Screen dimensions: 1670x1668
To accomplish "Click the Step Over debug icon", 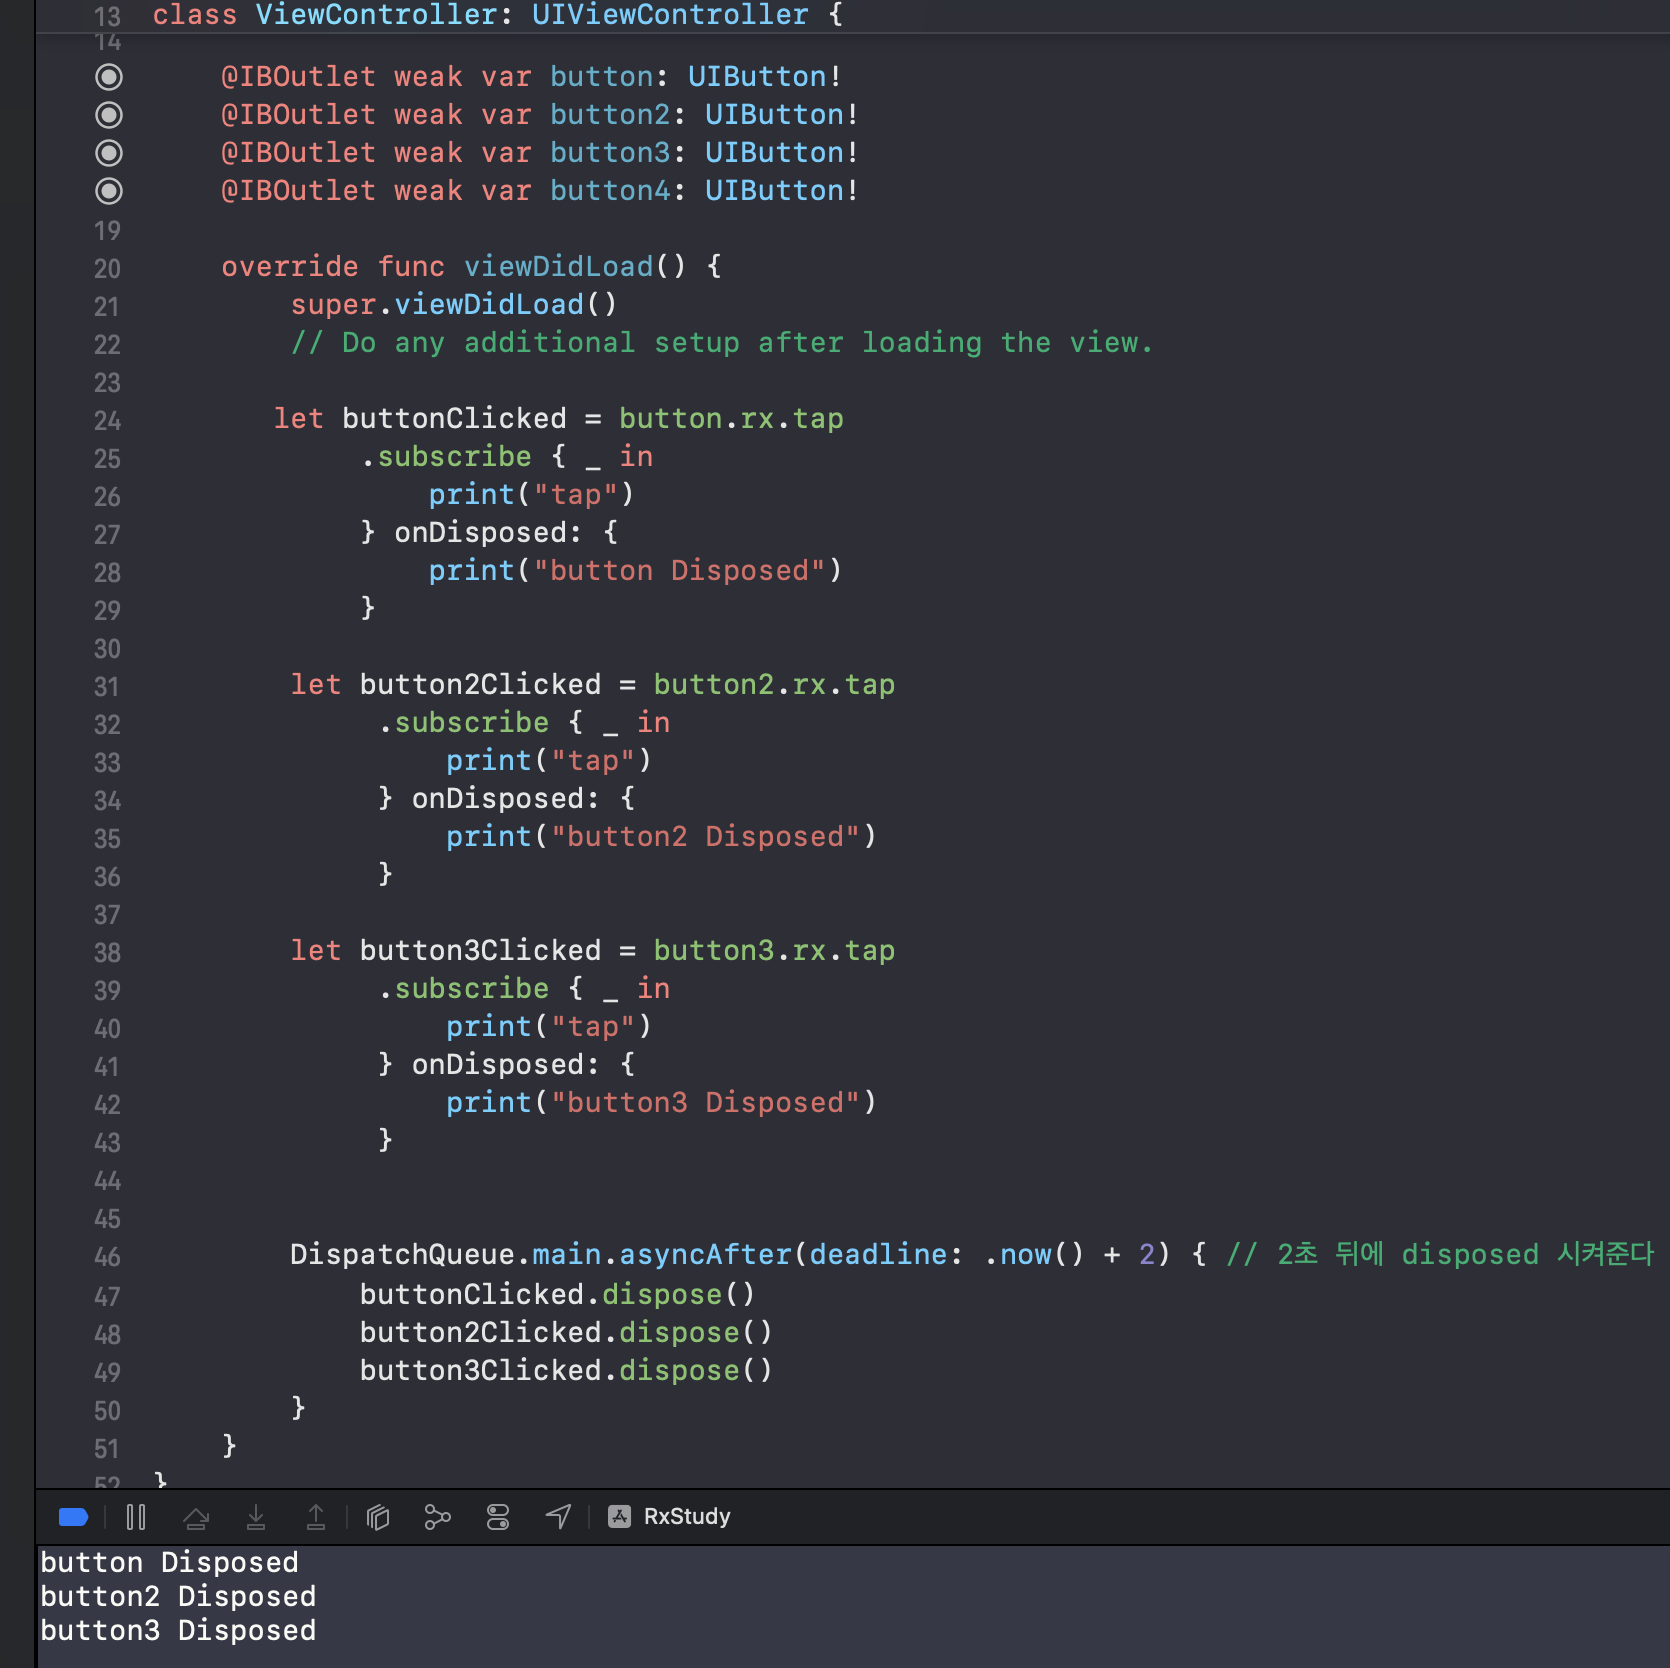I will point(196,1517).
